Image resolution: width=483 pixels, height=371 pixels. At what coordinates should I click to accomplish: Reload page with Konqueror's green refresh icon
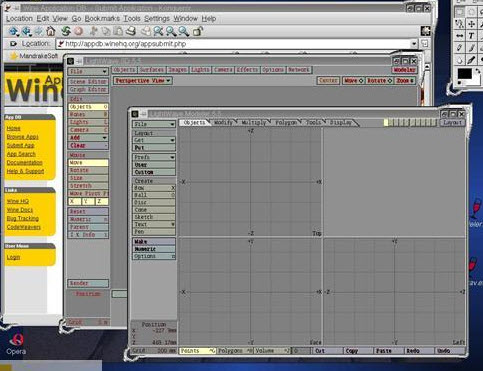[x=66, y=31]
